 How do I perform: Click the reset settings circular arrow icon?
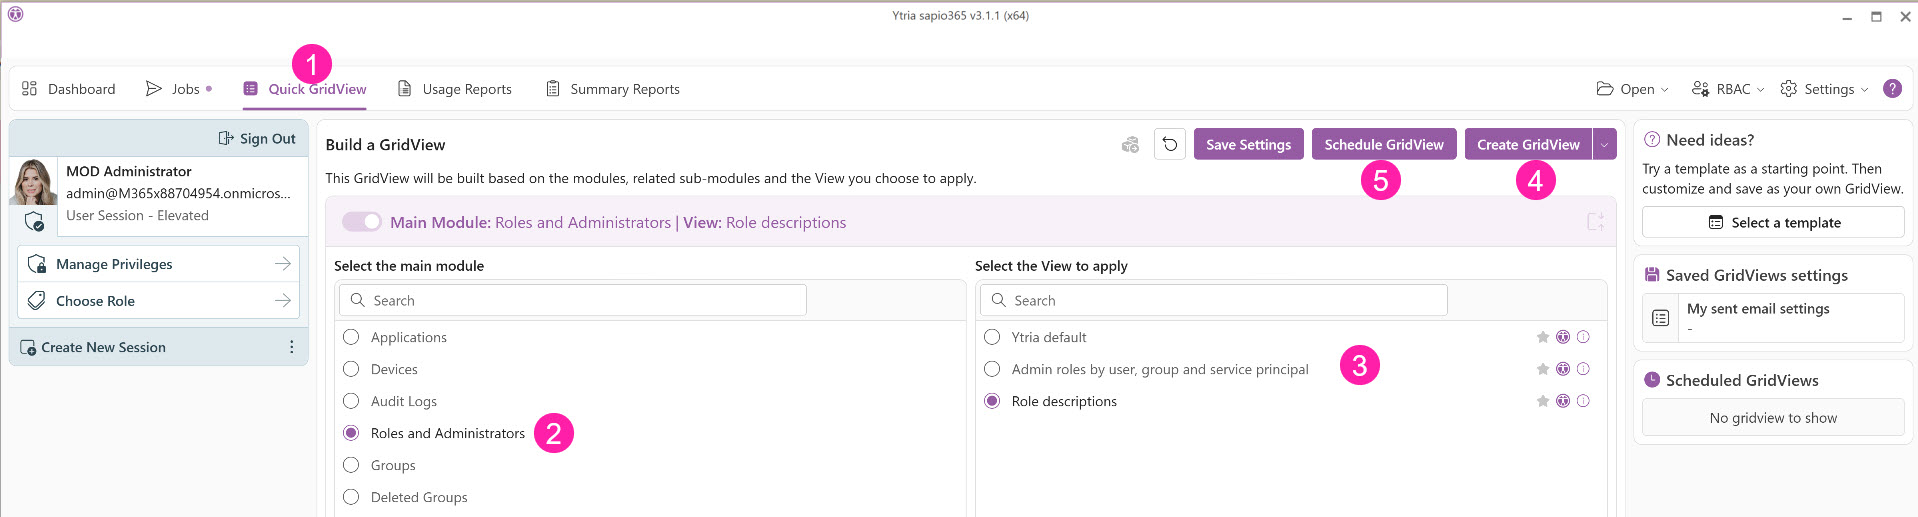coord(1170,145)
